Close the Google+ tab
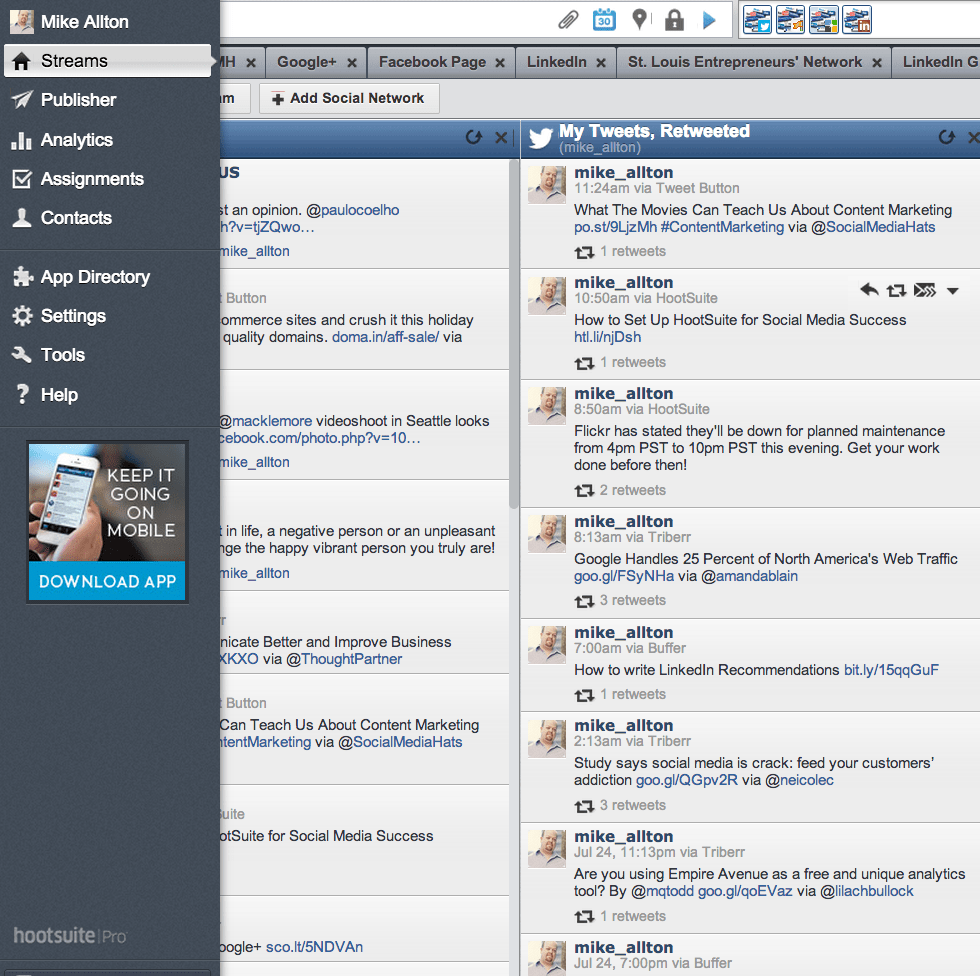Viewport: 980px width, 976px height. pos(352,62)
